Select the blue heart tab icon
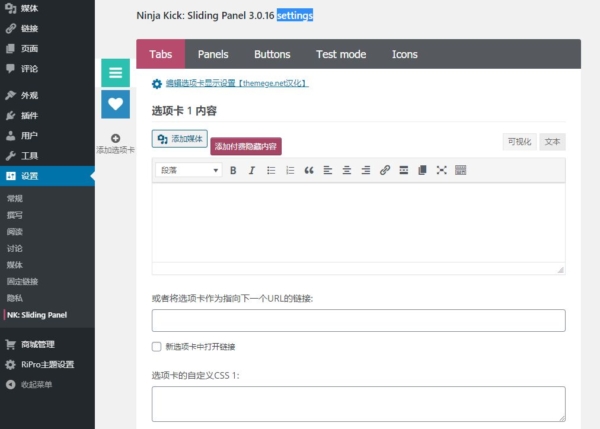600x429 pixels. click(x=116, y=104)
